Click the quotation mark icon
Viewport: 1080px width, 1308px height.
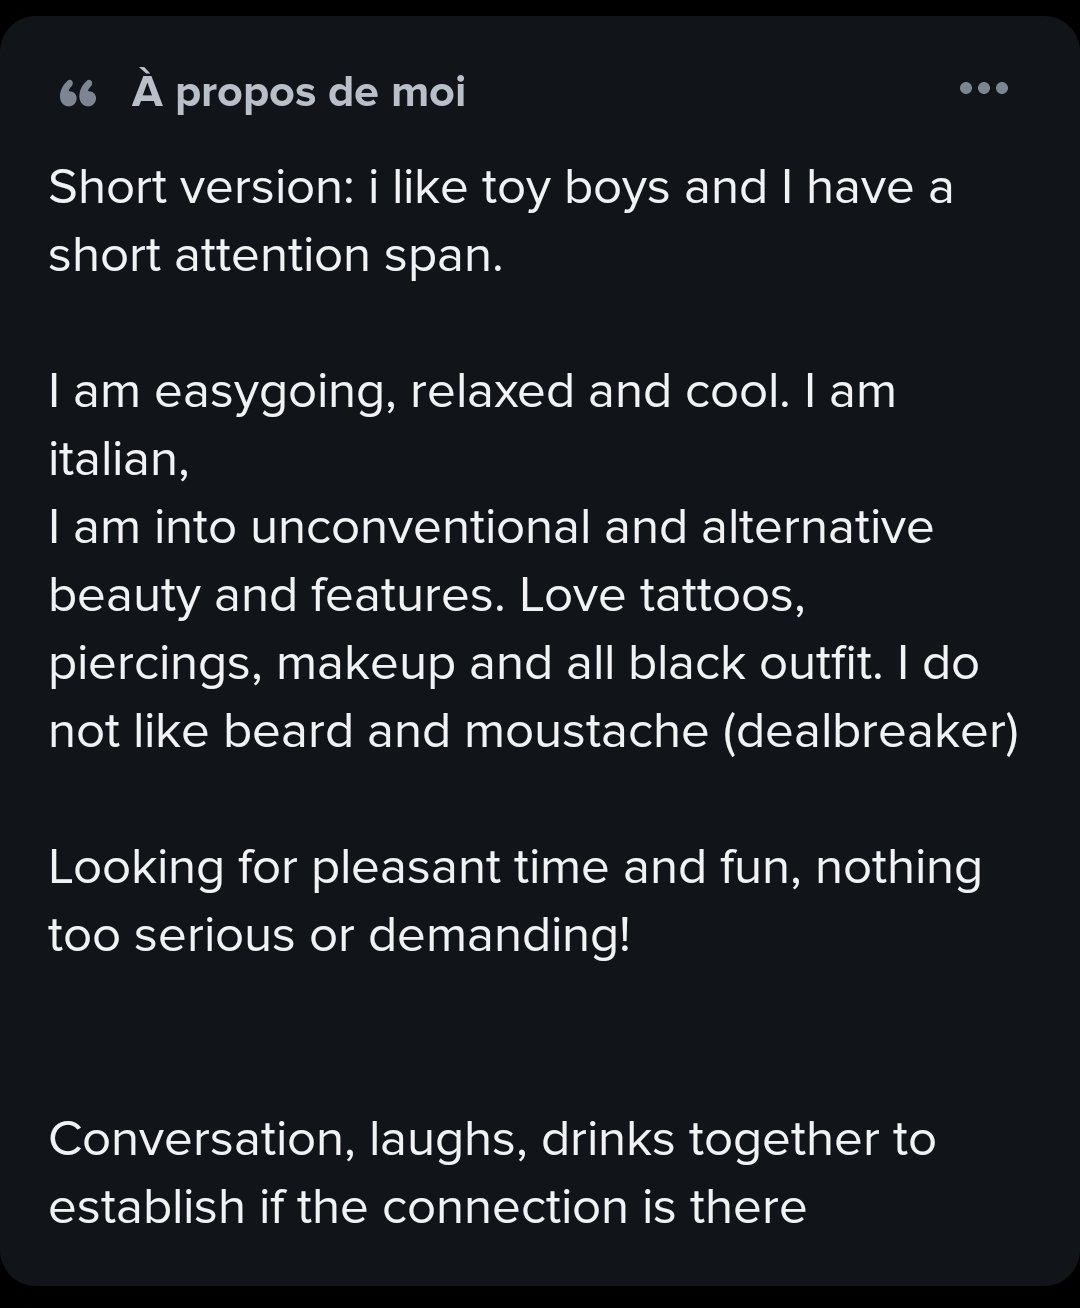78,95
